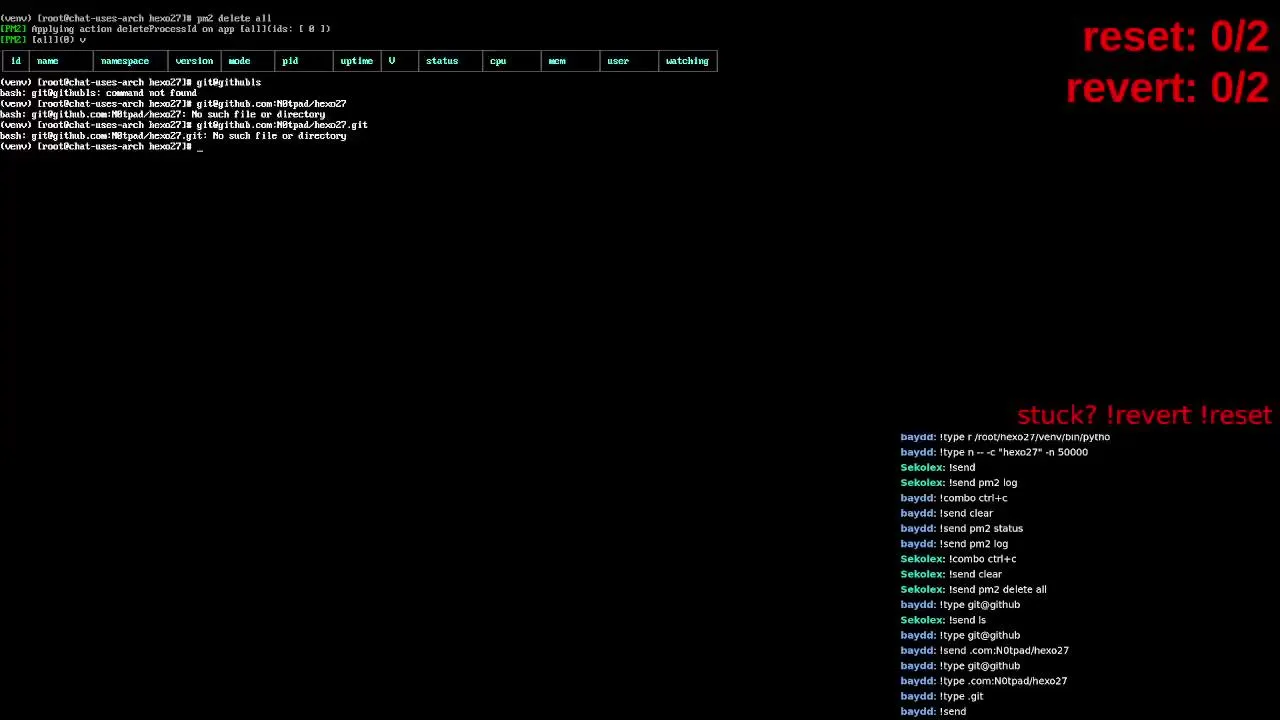Click baydd's '!send pm2 status' message
Viewport: 1280px width, 720px height.
(961, 528)
